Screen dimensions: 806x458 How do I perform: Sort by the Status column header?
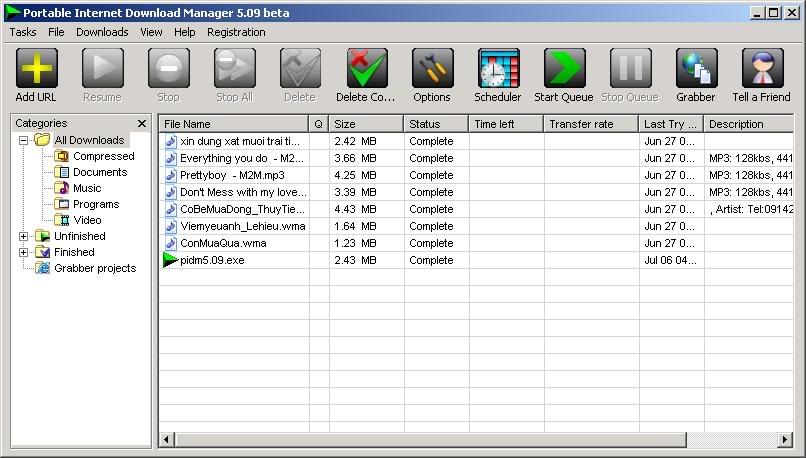pyautogui.click(x=436, y=124)
